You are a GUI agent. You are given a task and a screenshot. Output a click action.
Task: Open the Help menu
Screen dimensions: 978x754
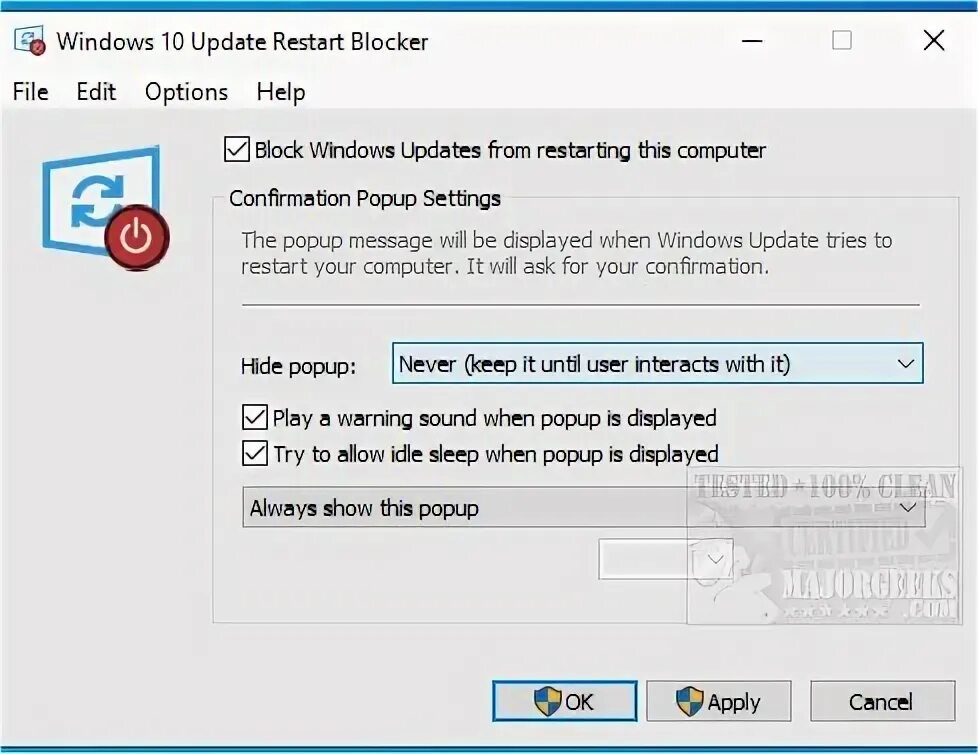click(281, 92)
